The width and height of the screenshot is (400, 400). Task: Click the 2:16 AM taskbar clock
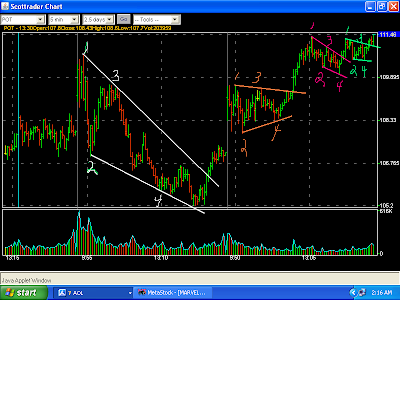(382, 293)
